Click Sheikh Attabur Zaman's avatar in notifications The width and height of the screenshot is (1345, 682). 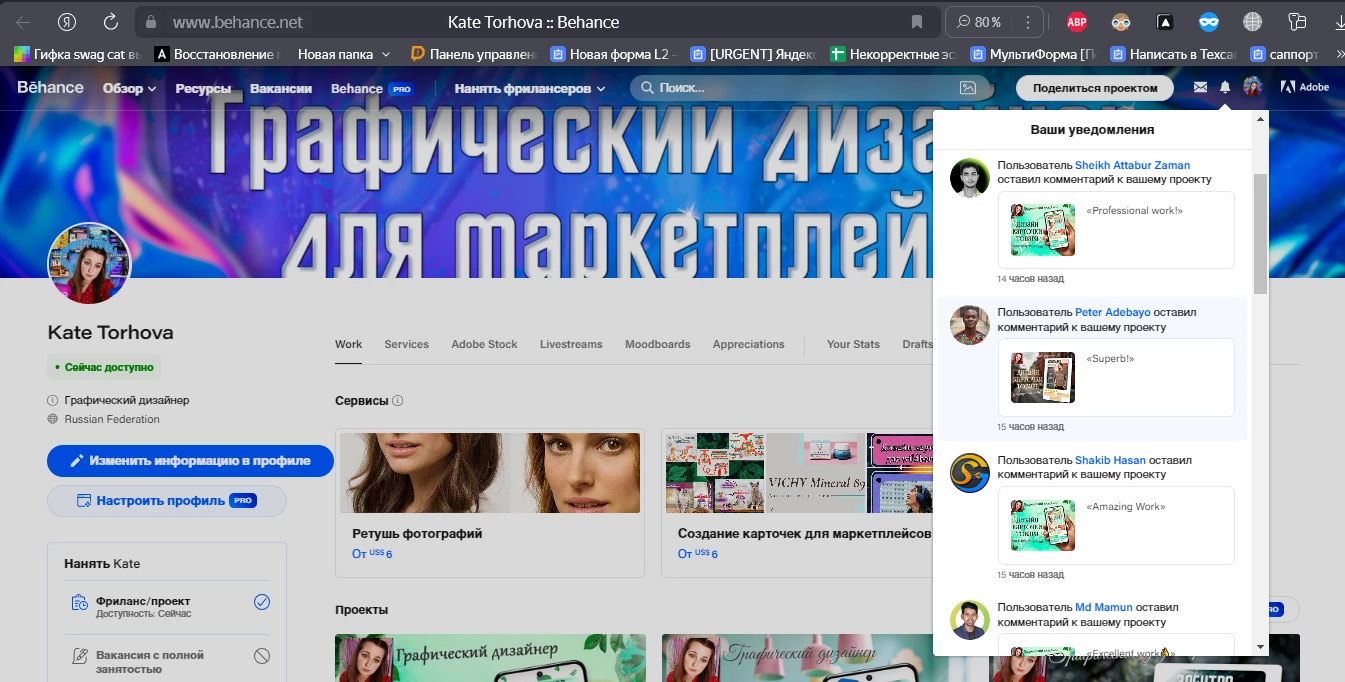(x=969, y=178)
